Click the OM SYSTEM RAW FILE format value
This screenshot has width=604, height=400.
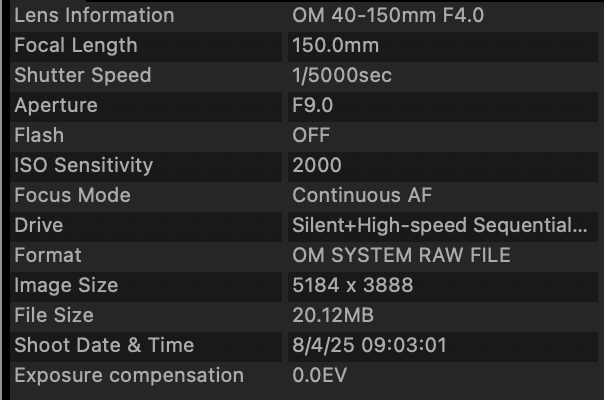pyautogui.click(x=401, y=255)
